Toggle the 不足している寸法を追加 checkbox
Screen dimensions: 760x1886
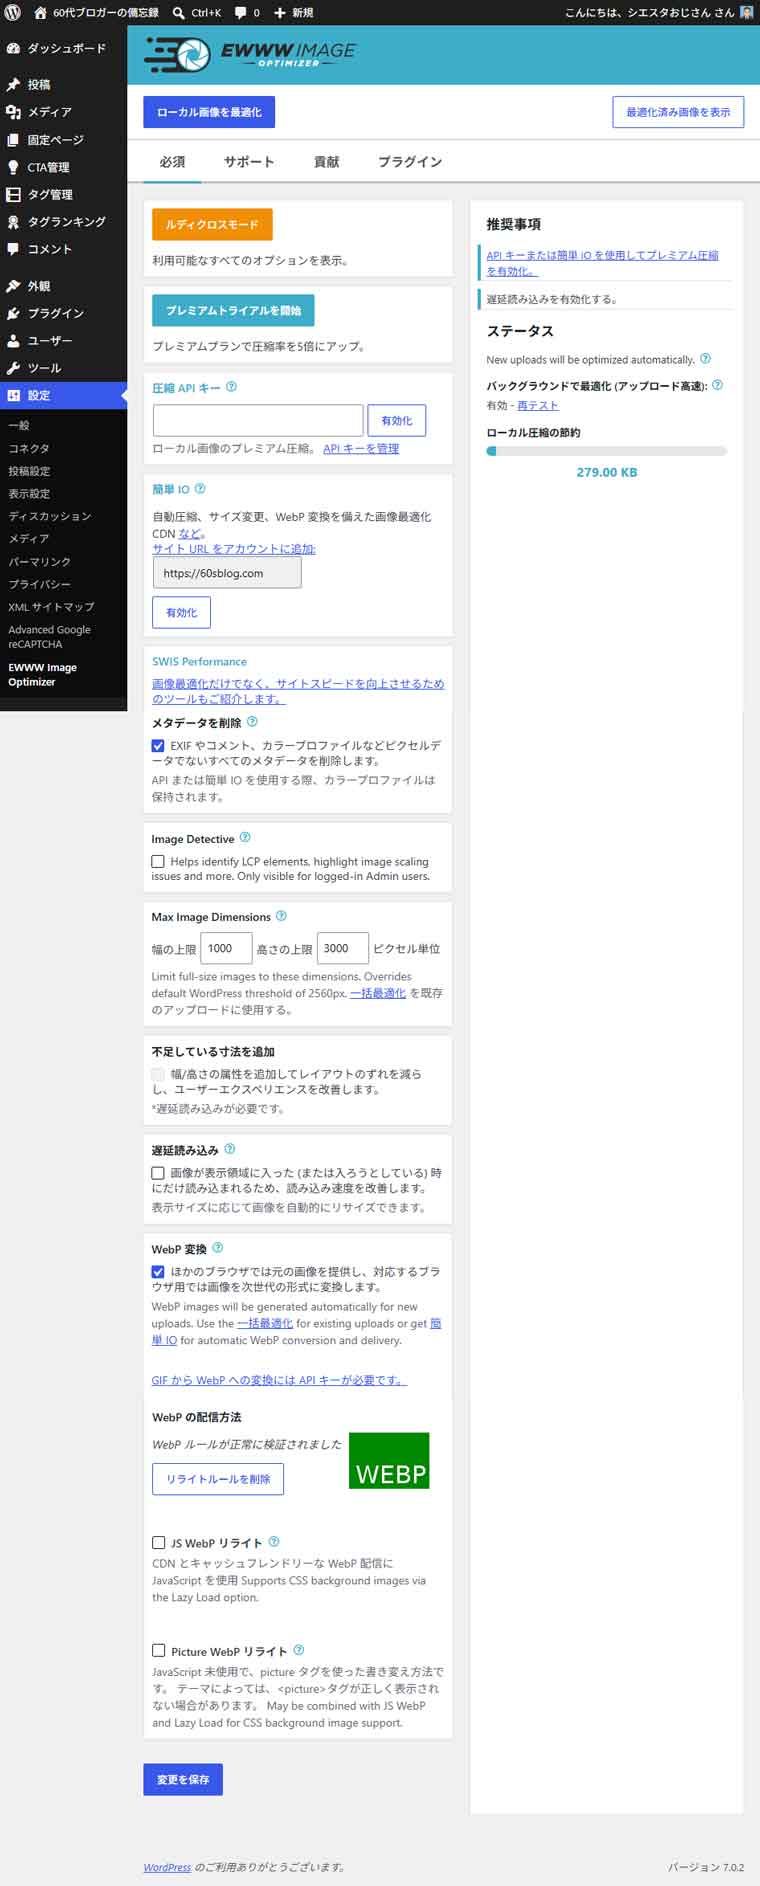[158, 1074]
